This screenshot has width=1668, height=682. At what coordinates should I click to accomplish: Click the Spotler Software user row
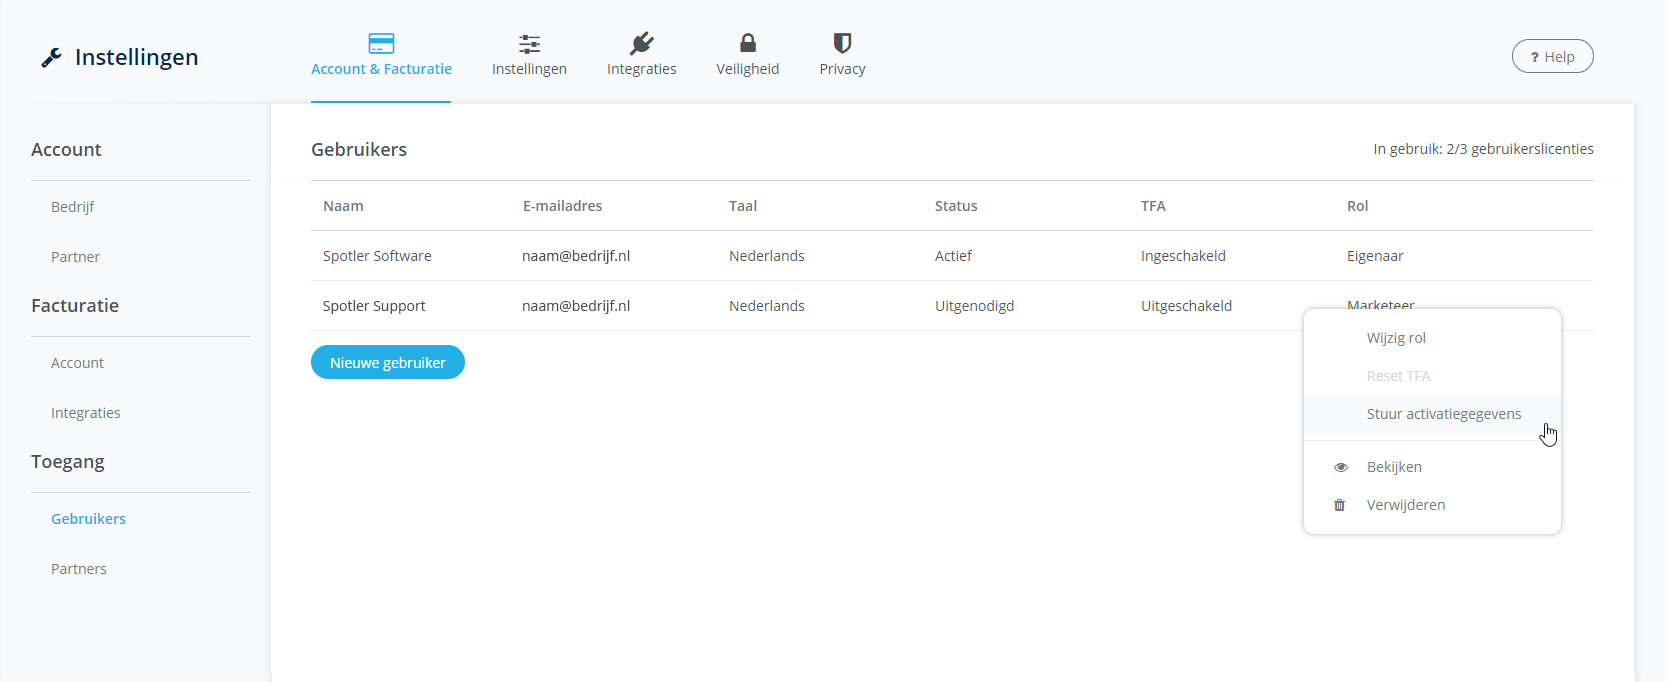pyautogui.click(x=377, y=256)
